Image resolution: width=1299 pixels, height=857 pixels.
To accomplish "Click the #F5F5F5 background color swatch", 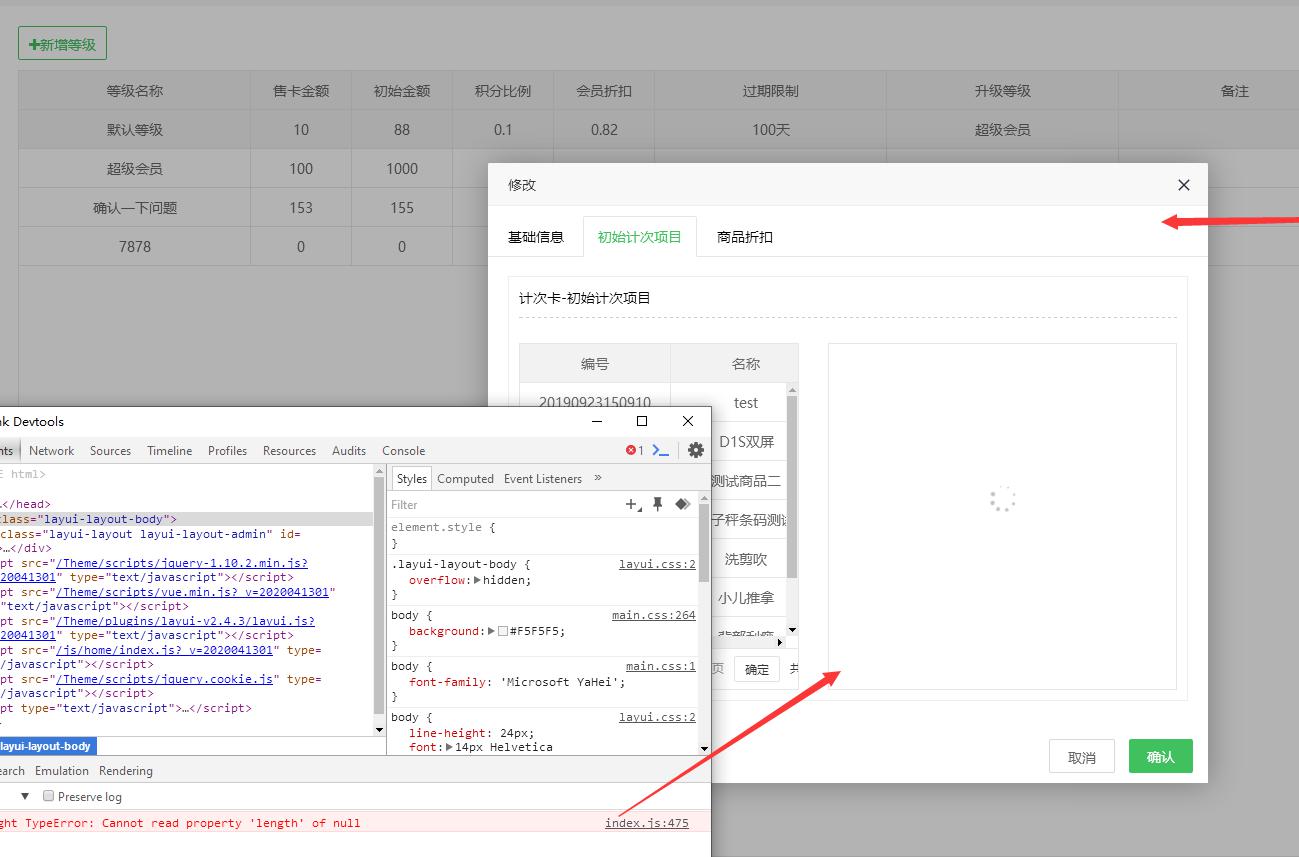I will 503,631.
